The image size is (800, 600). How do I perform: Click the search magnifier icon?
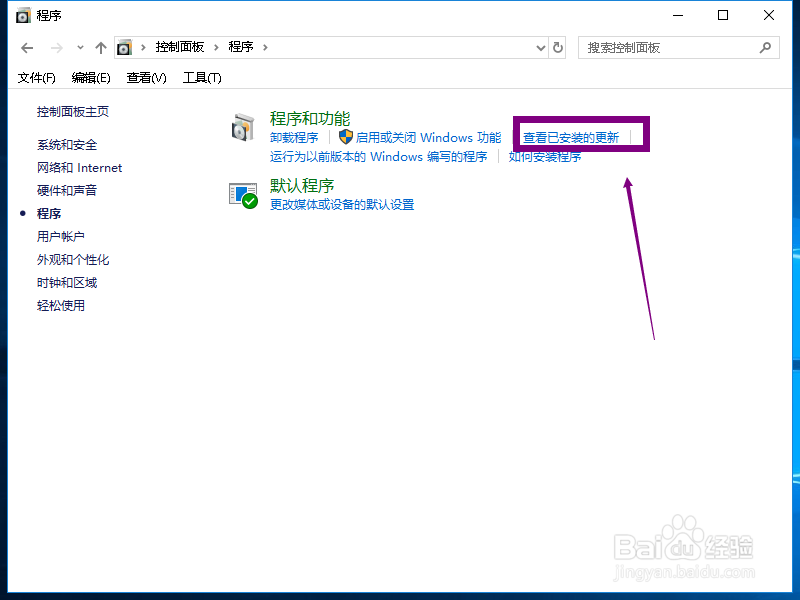pos(766,47)
